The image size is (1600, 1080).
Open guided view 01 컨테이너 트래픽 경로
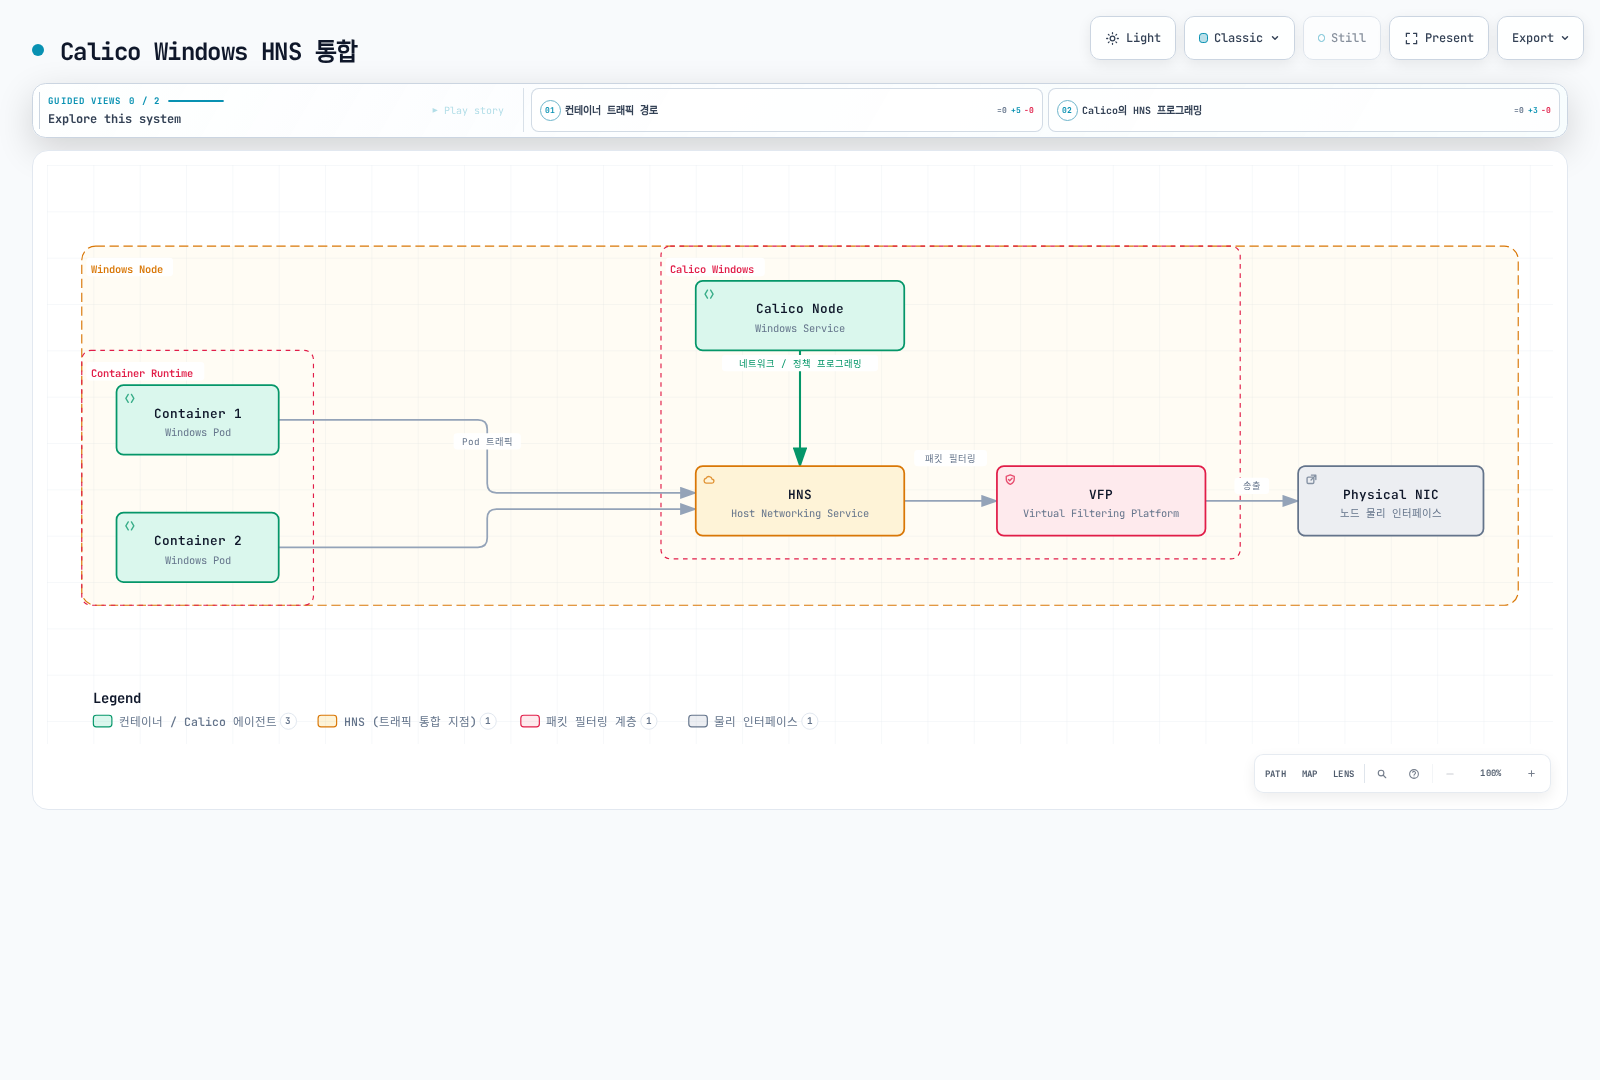point(787,110)
